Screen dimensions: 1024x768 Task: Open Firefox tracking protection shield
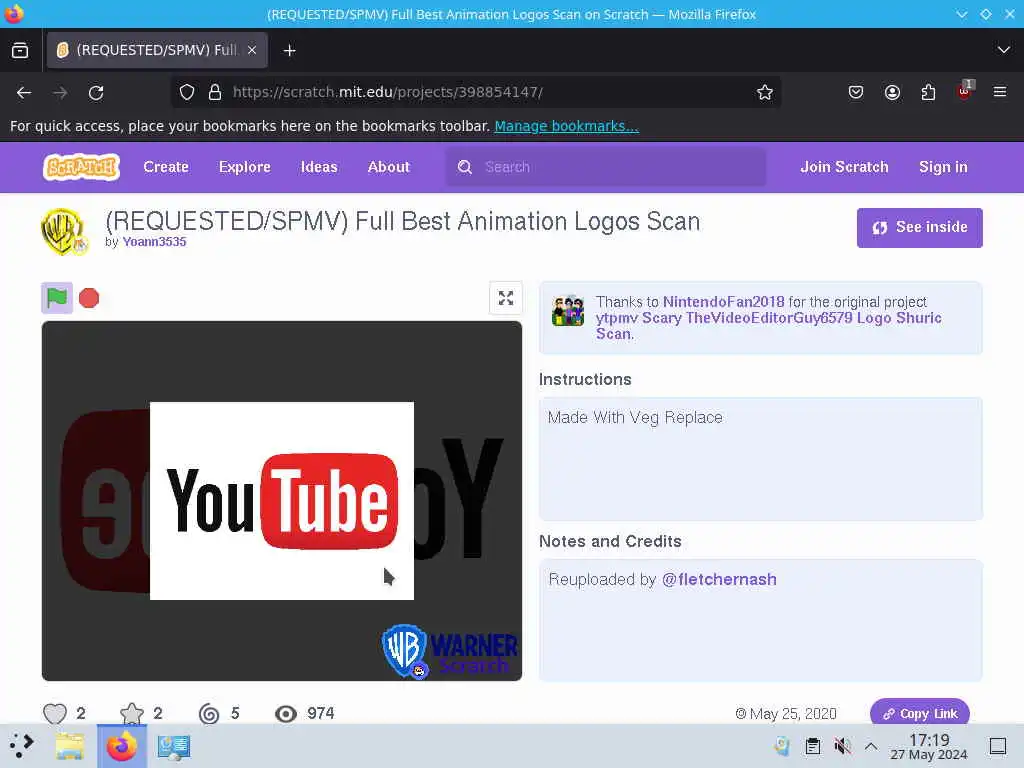point(187,92)
